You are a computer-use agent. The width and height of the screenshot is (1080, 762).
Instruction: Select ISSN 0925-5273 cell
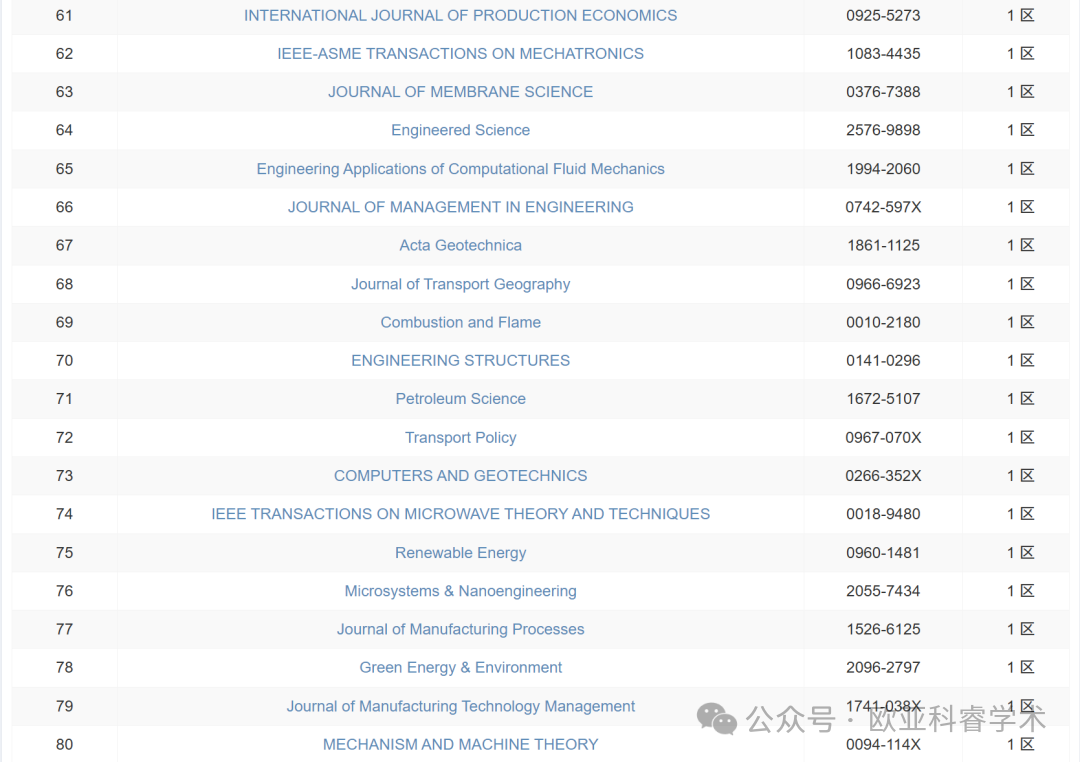pyautogui.click(x=883, y=15)
